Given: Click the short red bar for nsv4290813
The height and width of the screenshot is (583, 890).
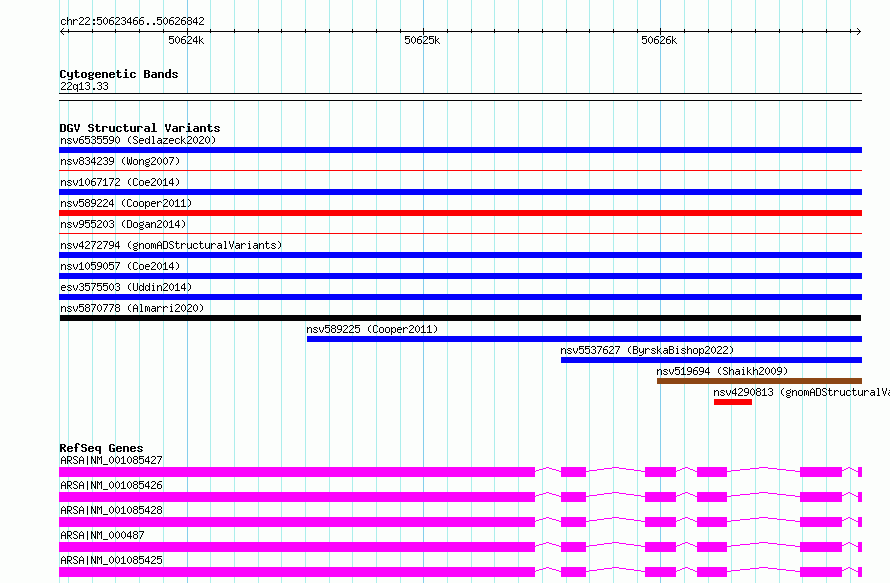Looking at the screenshot, I should pos(733,402).
